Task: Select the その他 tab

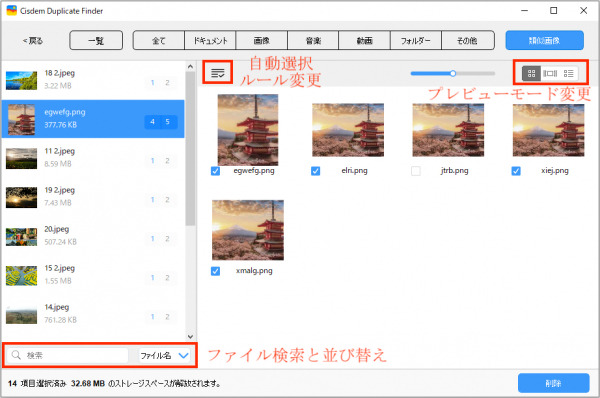Action: tap(468, 40)
